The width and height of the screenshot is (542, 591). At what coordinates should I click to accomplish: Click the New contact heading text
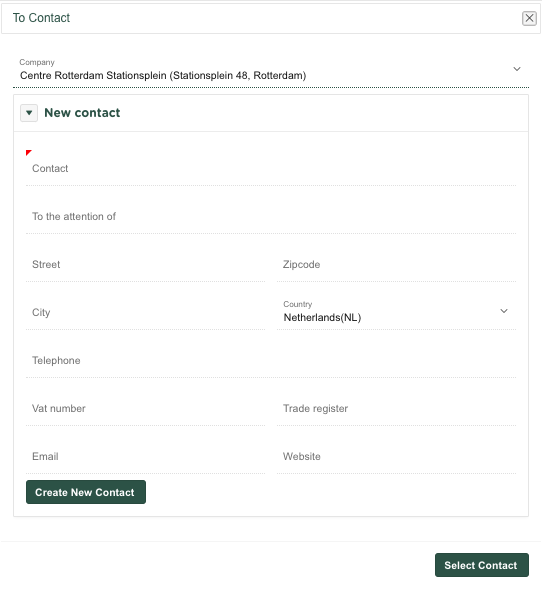(x=82, y=113)
